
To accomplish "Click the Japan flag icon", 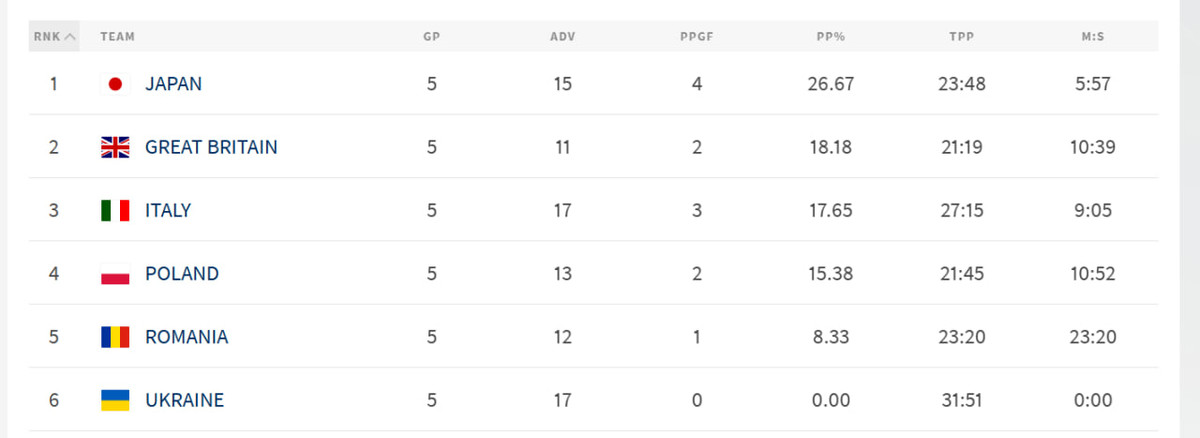I will tap(116, 84).
